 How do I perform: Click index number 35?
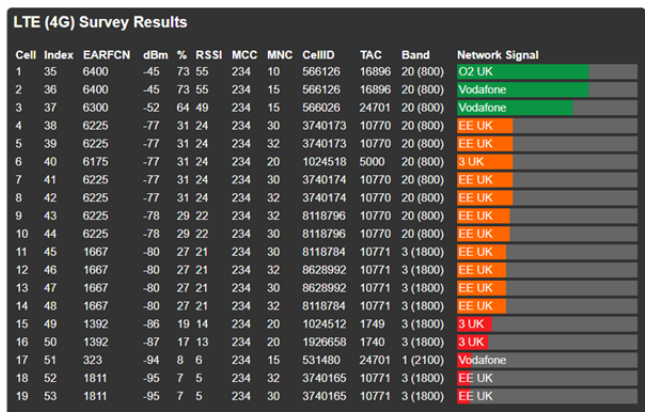(50, 72)
